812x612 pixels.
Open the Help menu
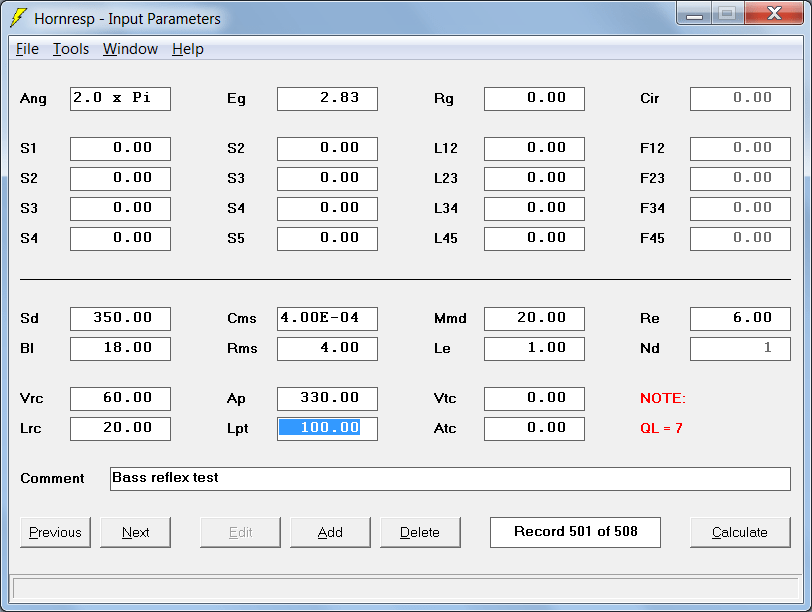(187, 49)
